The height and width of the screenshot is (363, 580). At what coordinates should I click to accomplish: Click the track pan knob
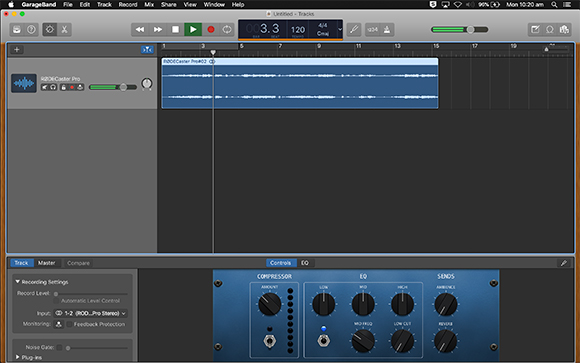click(x=147, y=84)
